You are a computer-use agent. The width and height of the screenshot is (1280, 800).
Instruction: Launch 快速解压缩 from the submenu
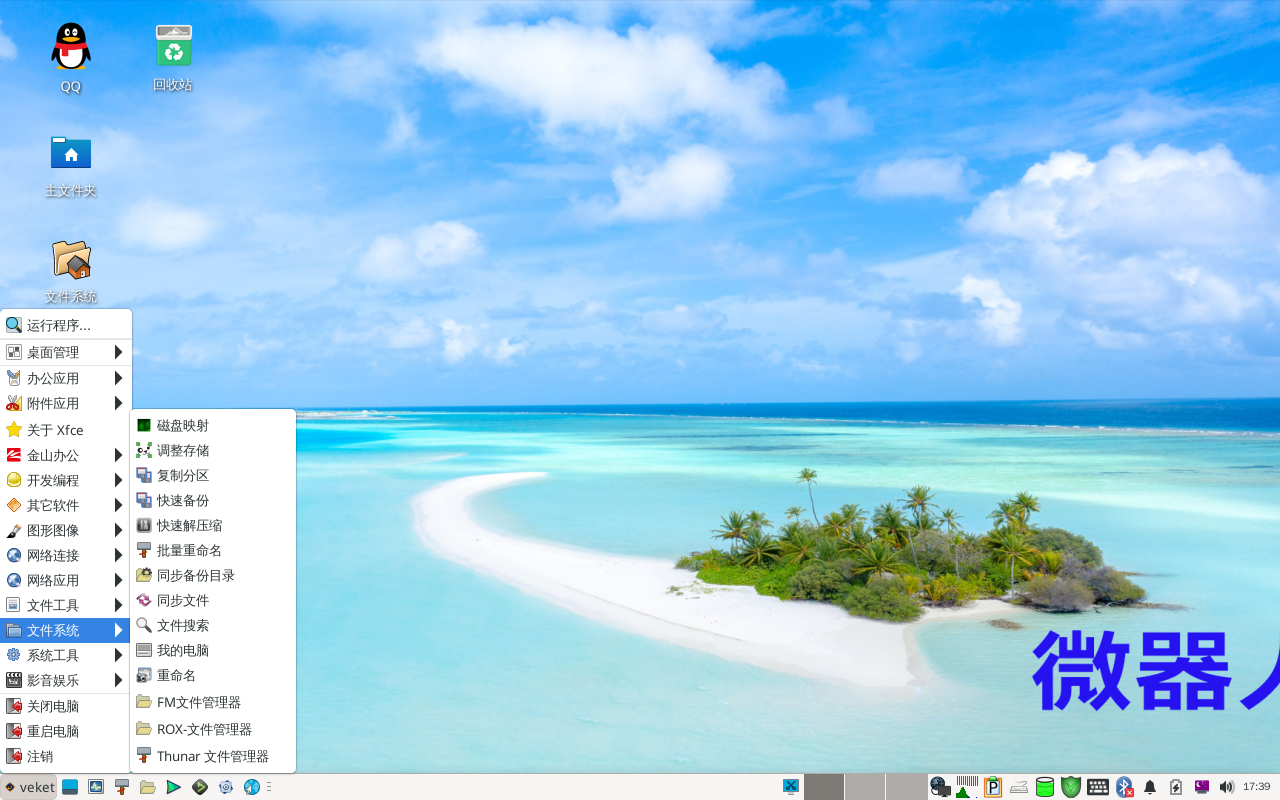coord(213,525)
